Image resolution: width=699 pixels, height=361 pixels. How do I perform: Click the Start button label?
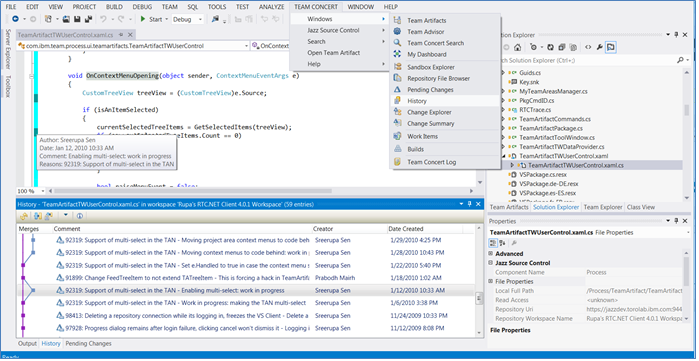[x=156, y=19]
